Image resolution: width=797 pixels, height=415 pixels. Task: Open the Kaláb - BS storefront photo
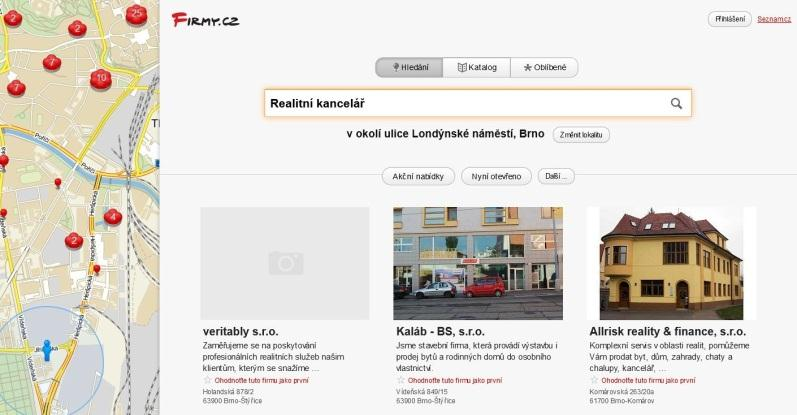(478, 263)
